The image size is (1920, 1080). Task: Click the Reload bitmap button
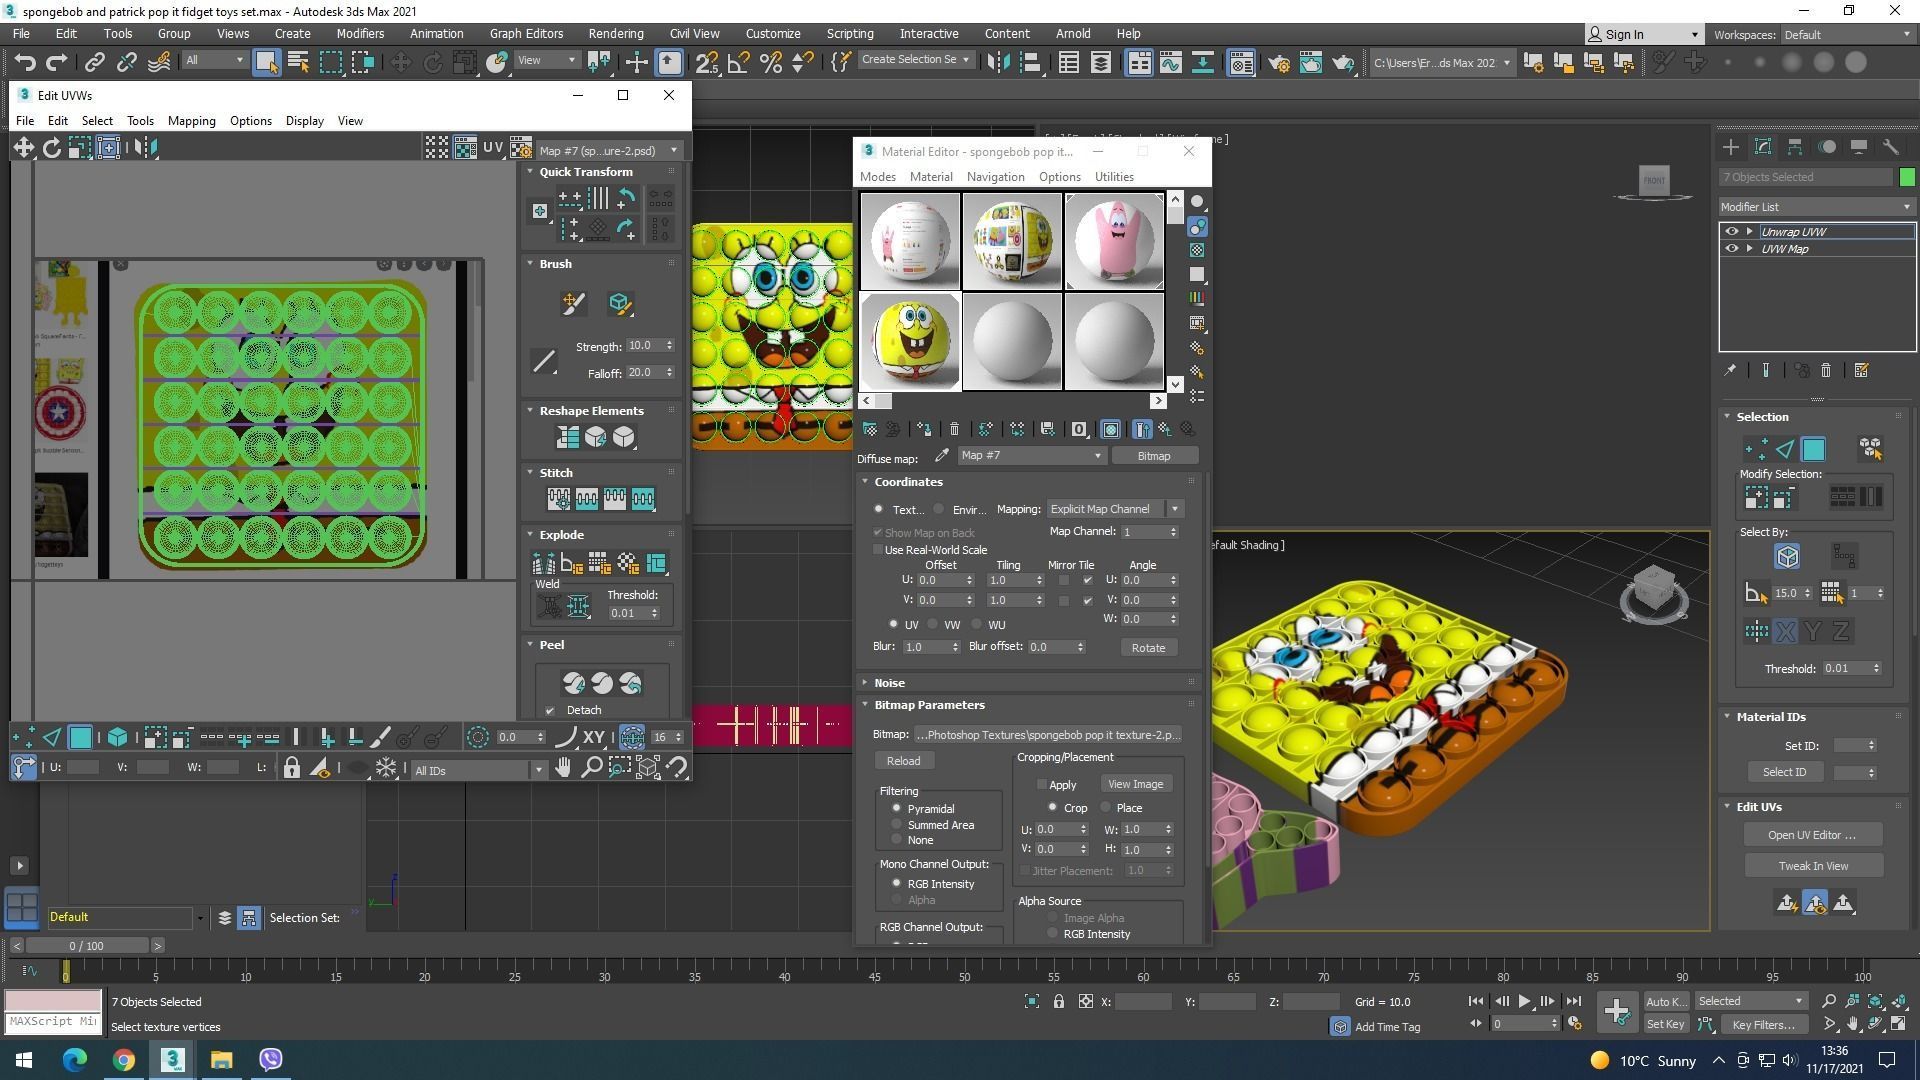(902, 761)
